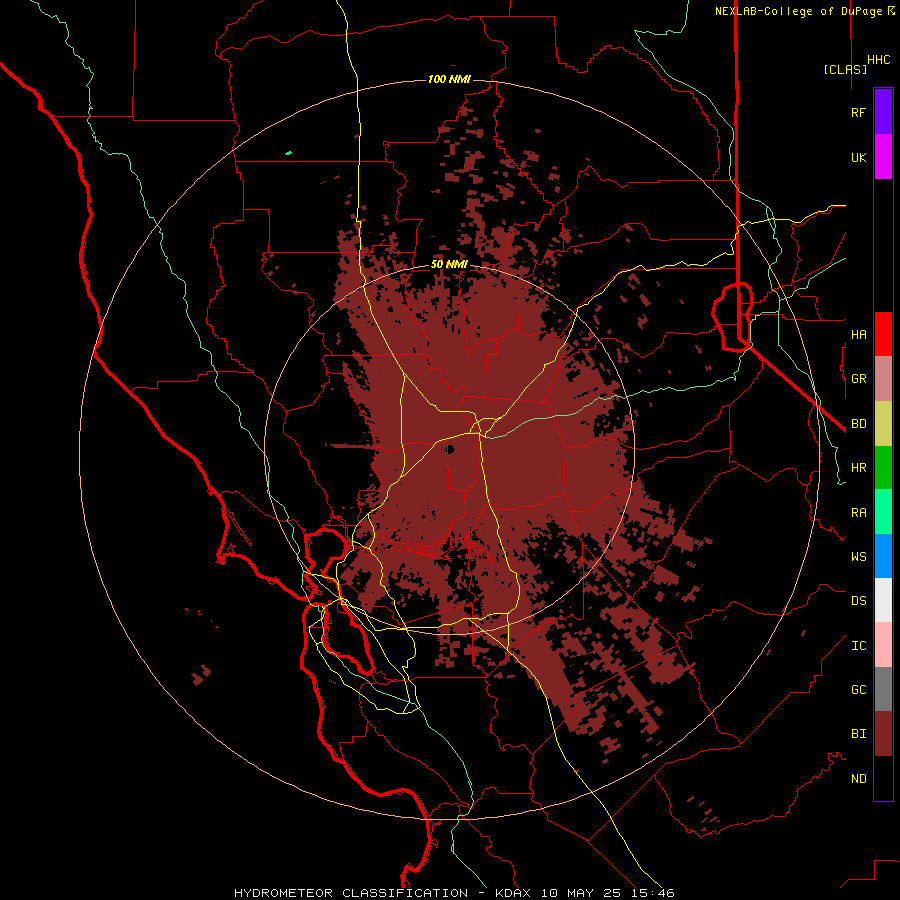Click the HR legend label
The image size is (900, 900).
point(858,468)
